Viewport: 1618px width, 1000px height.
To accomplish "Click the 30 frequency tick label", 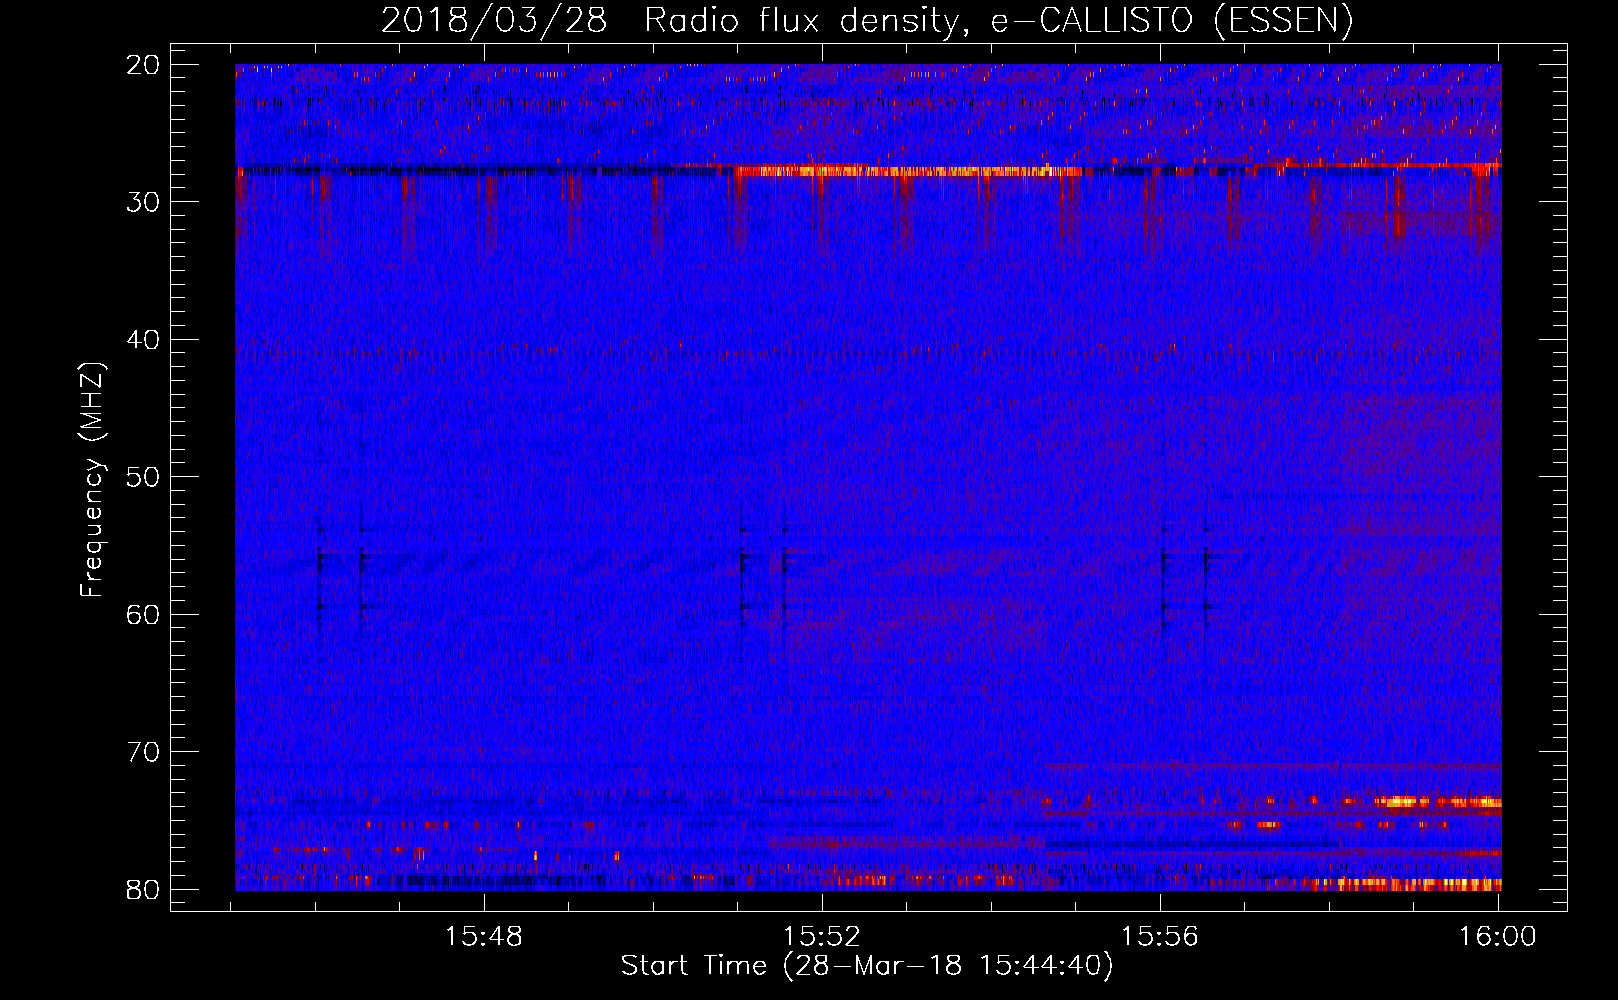I will (x=144, y=202).
